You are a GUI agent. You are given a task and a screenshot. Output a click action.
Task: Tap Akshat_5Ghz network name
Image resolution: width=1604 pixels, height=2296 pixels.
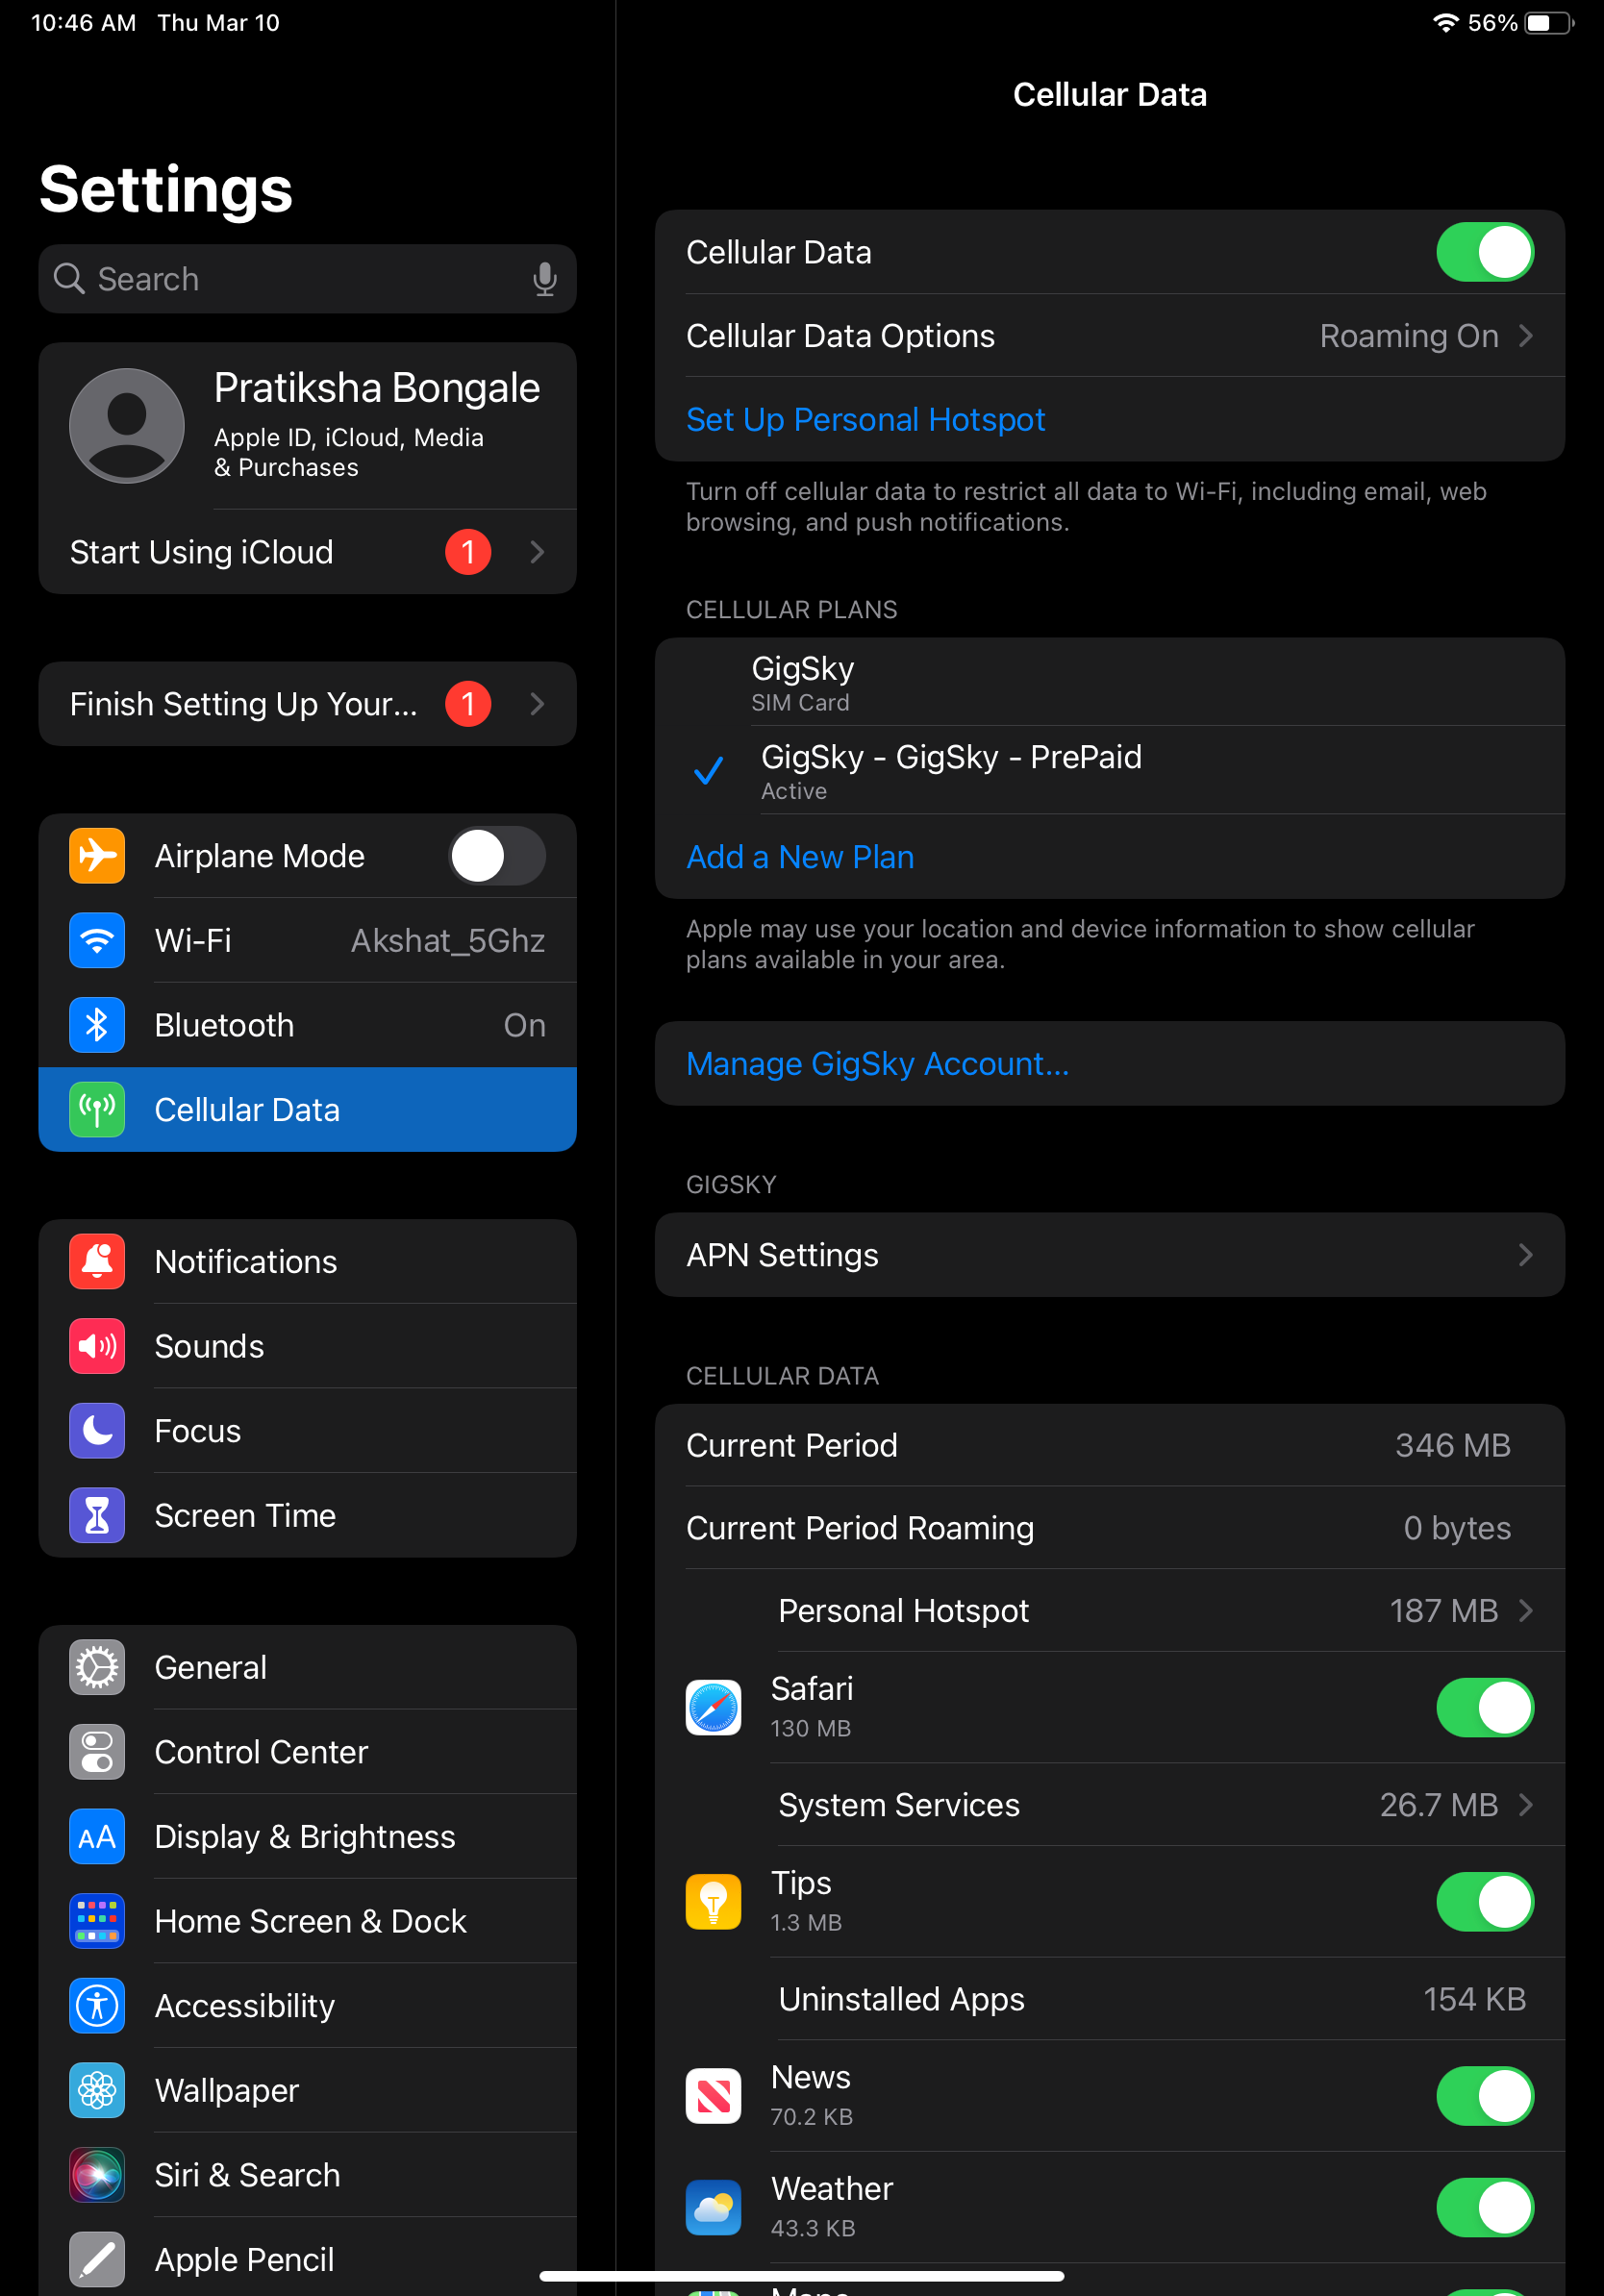[448, 940]
